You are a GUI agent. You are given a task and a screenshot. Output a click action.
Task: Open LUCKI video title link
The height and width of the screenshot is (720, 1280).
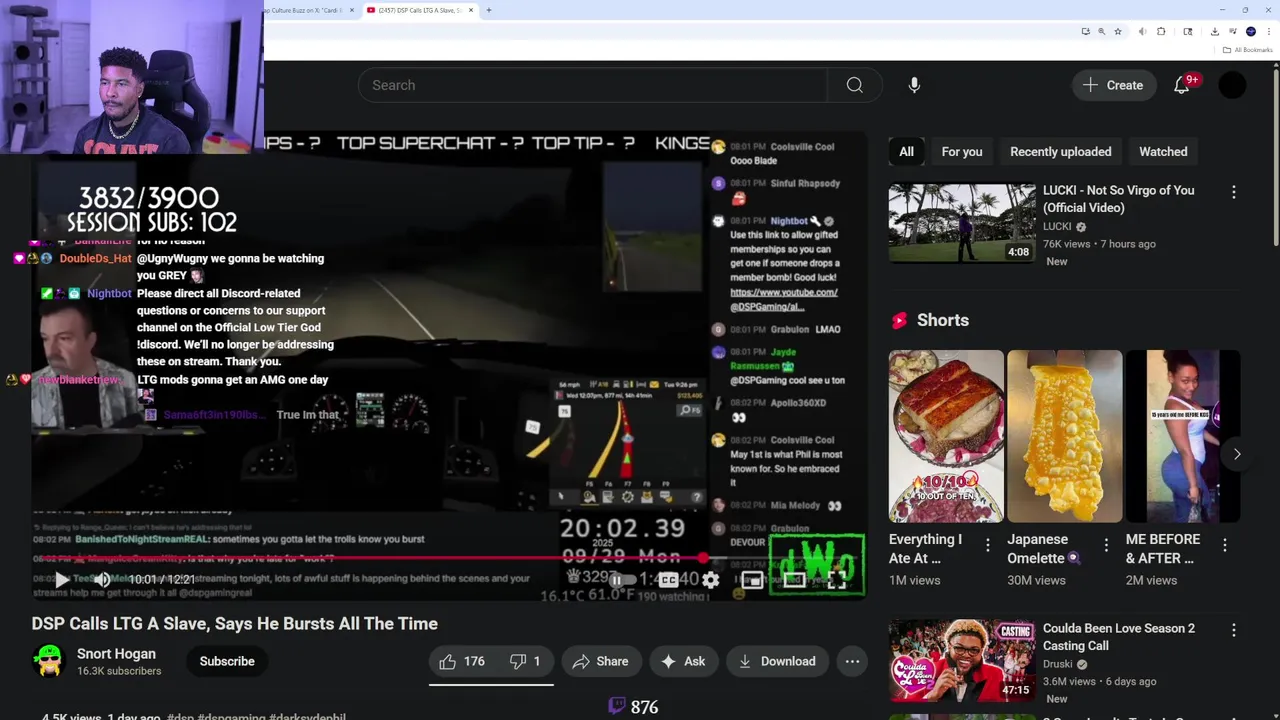pos(1118,199)
